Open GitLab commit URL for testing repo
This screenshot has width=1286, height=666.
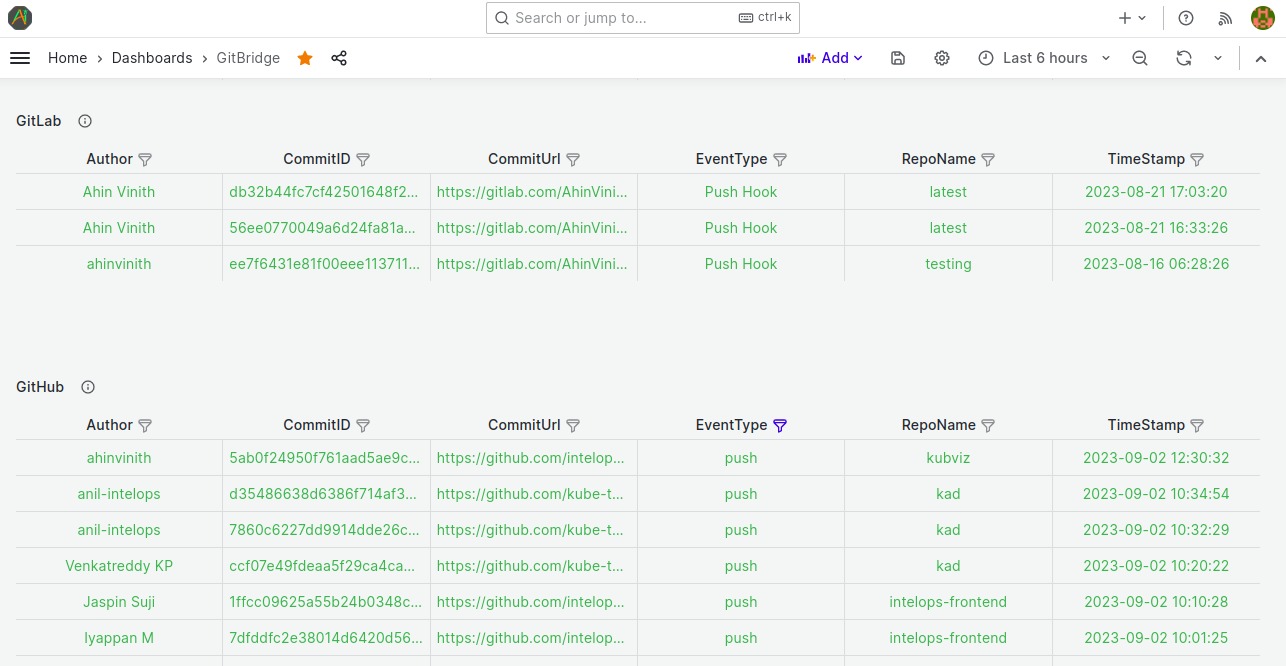click(533, 264)
